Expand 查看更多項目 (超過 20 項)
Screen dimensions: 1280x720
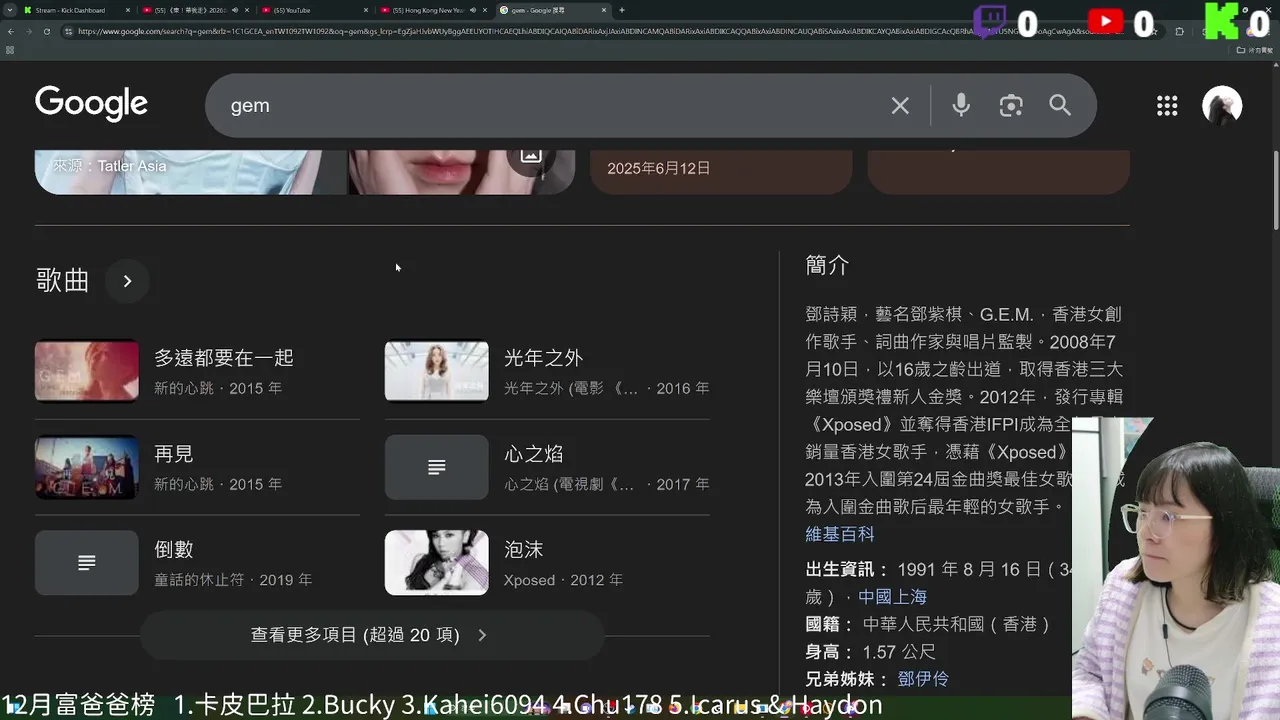[371, 635]
